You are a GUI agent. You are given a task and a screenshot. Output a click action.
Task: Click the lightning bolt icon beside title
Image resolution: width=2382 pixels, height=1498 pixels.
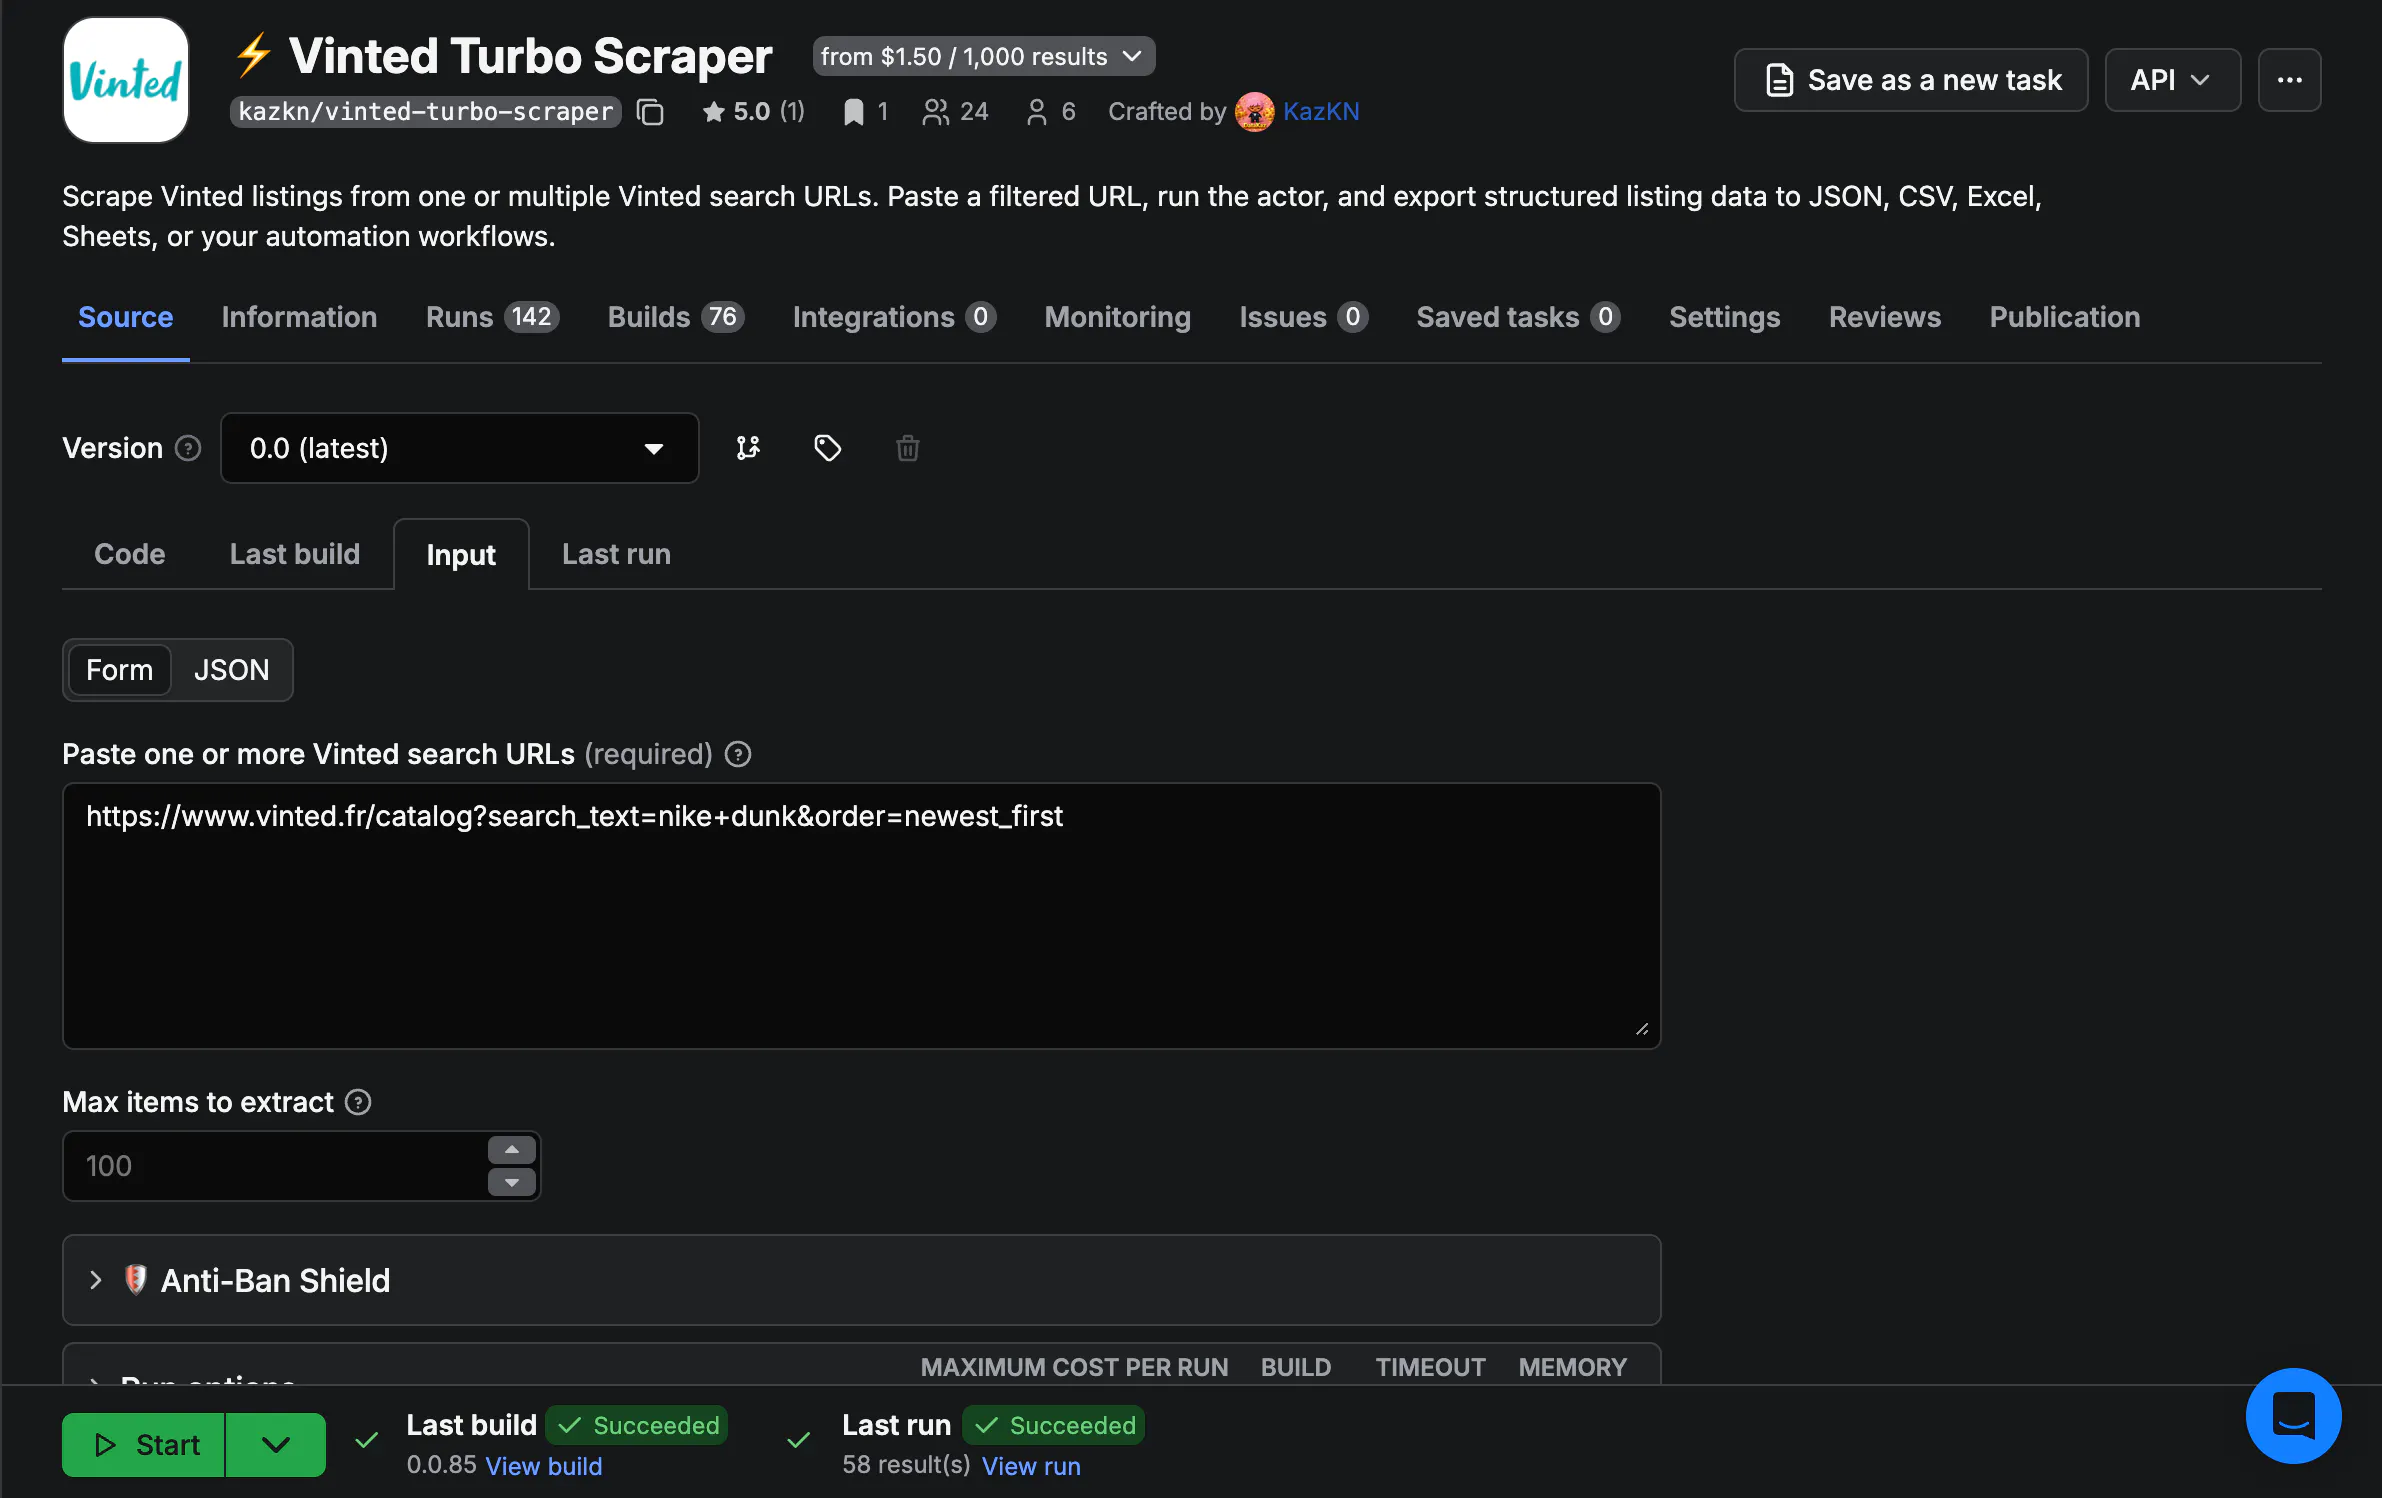pos(253,55)
